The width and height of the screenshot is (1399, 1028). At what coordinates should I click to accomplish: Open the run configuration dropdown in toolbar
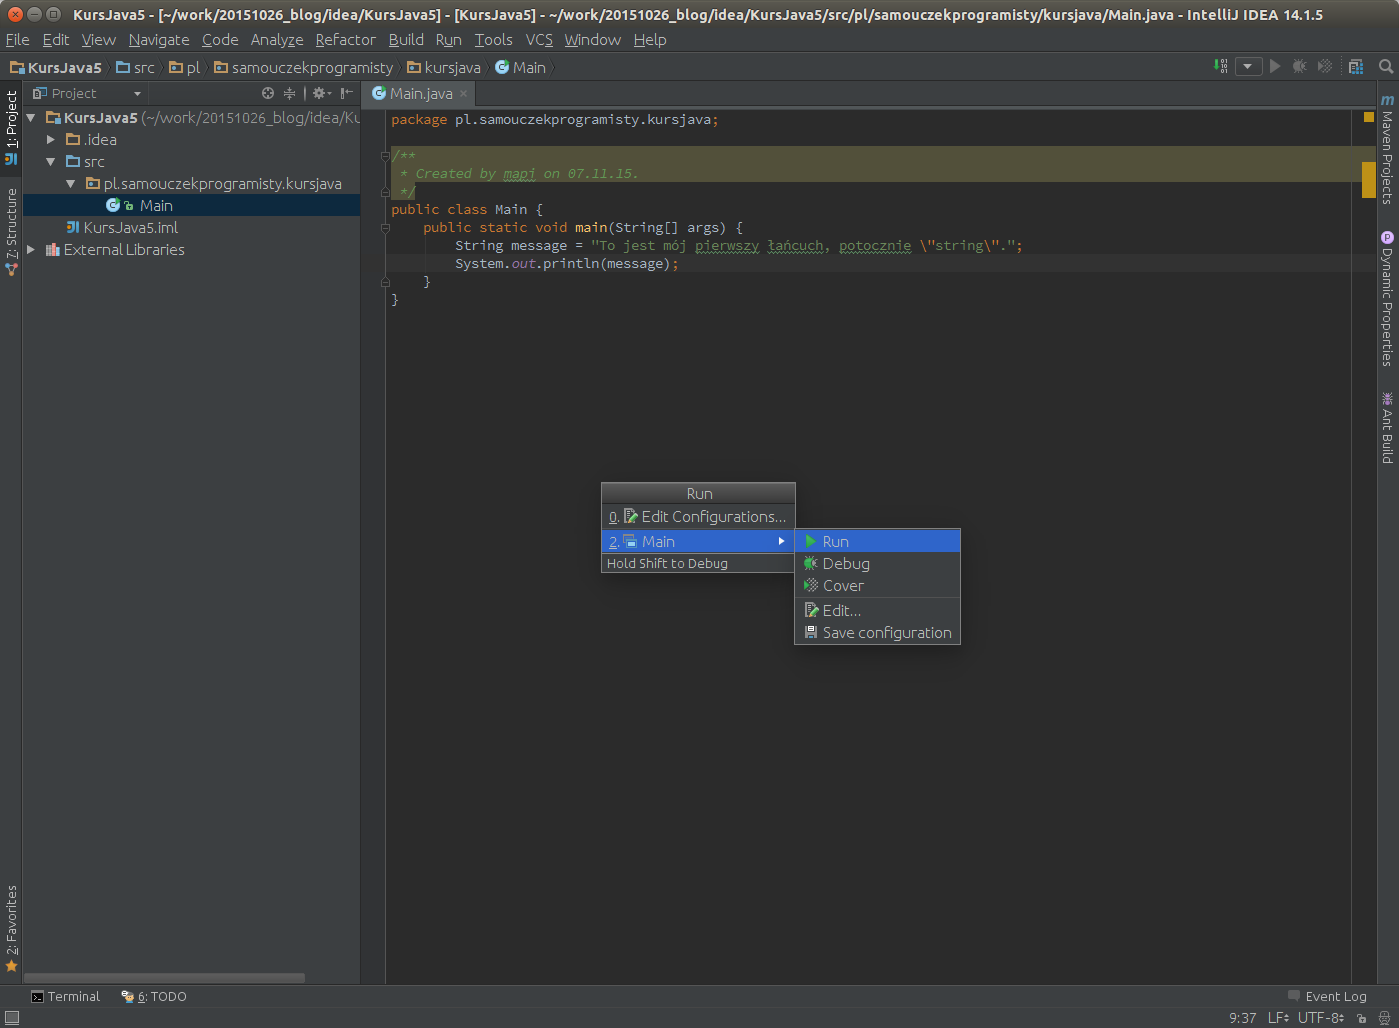coord(1248,67)
